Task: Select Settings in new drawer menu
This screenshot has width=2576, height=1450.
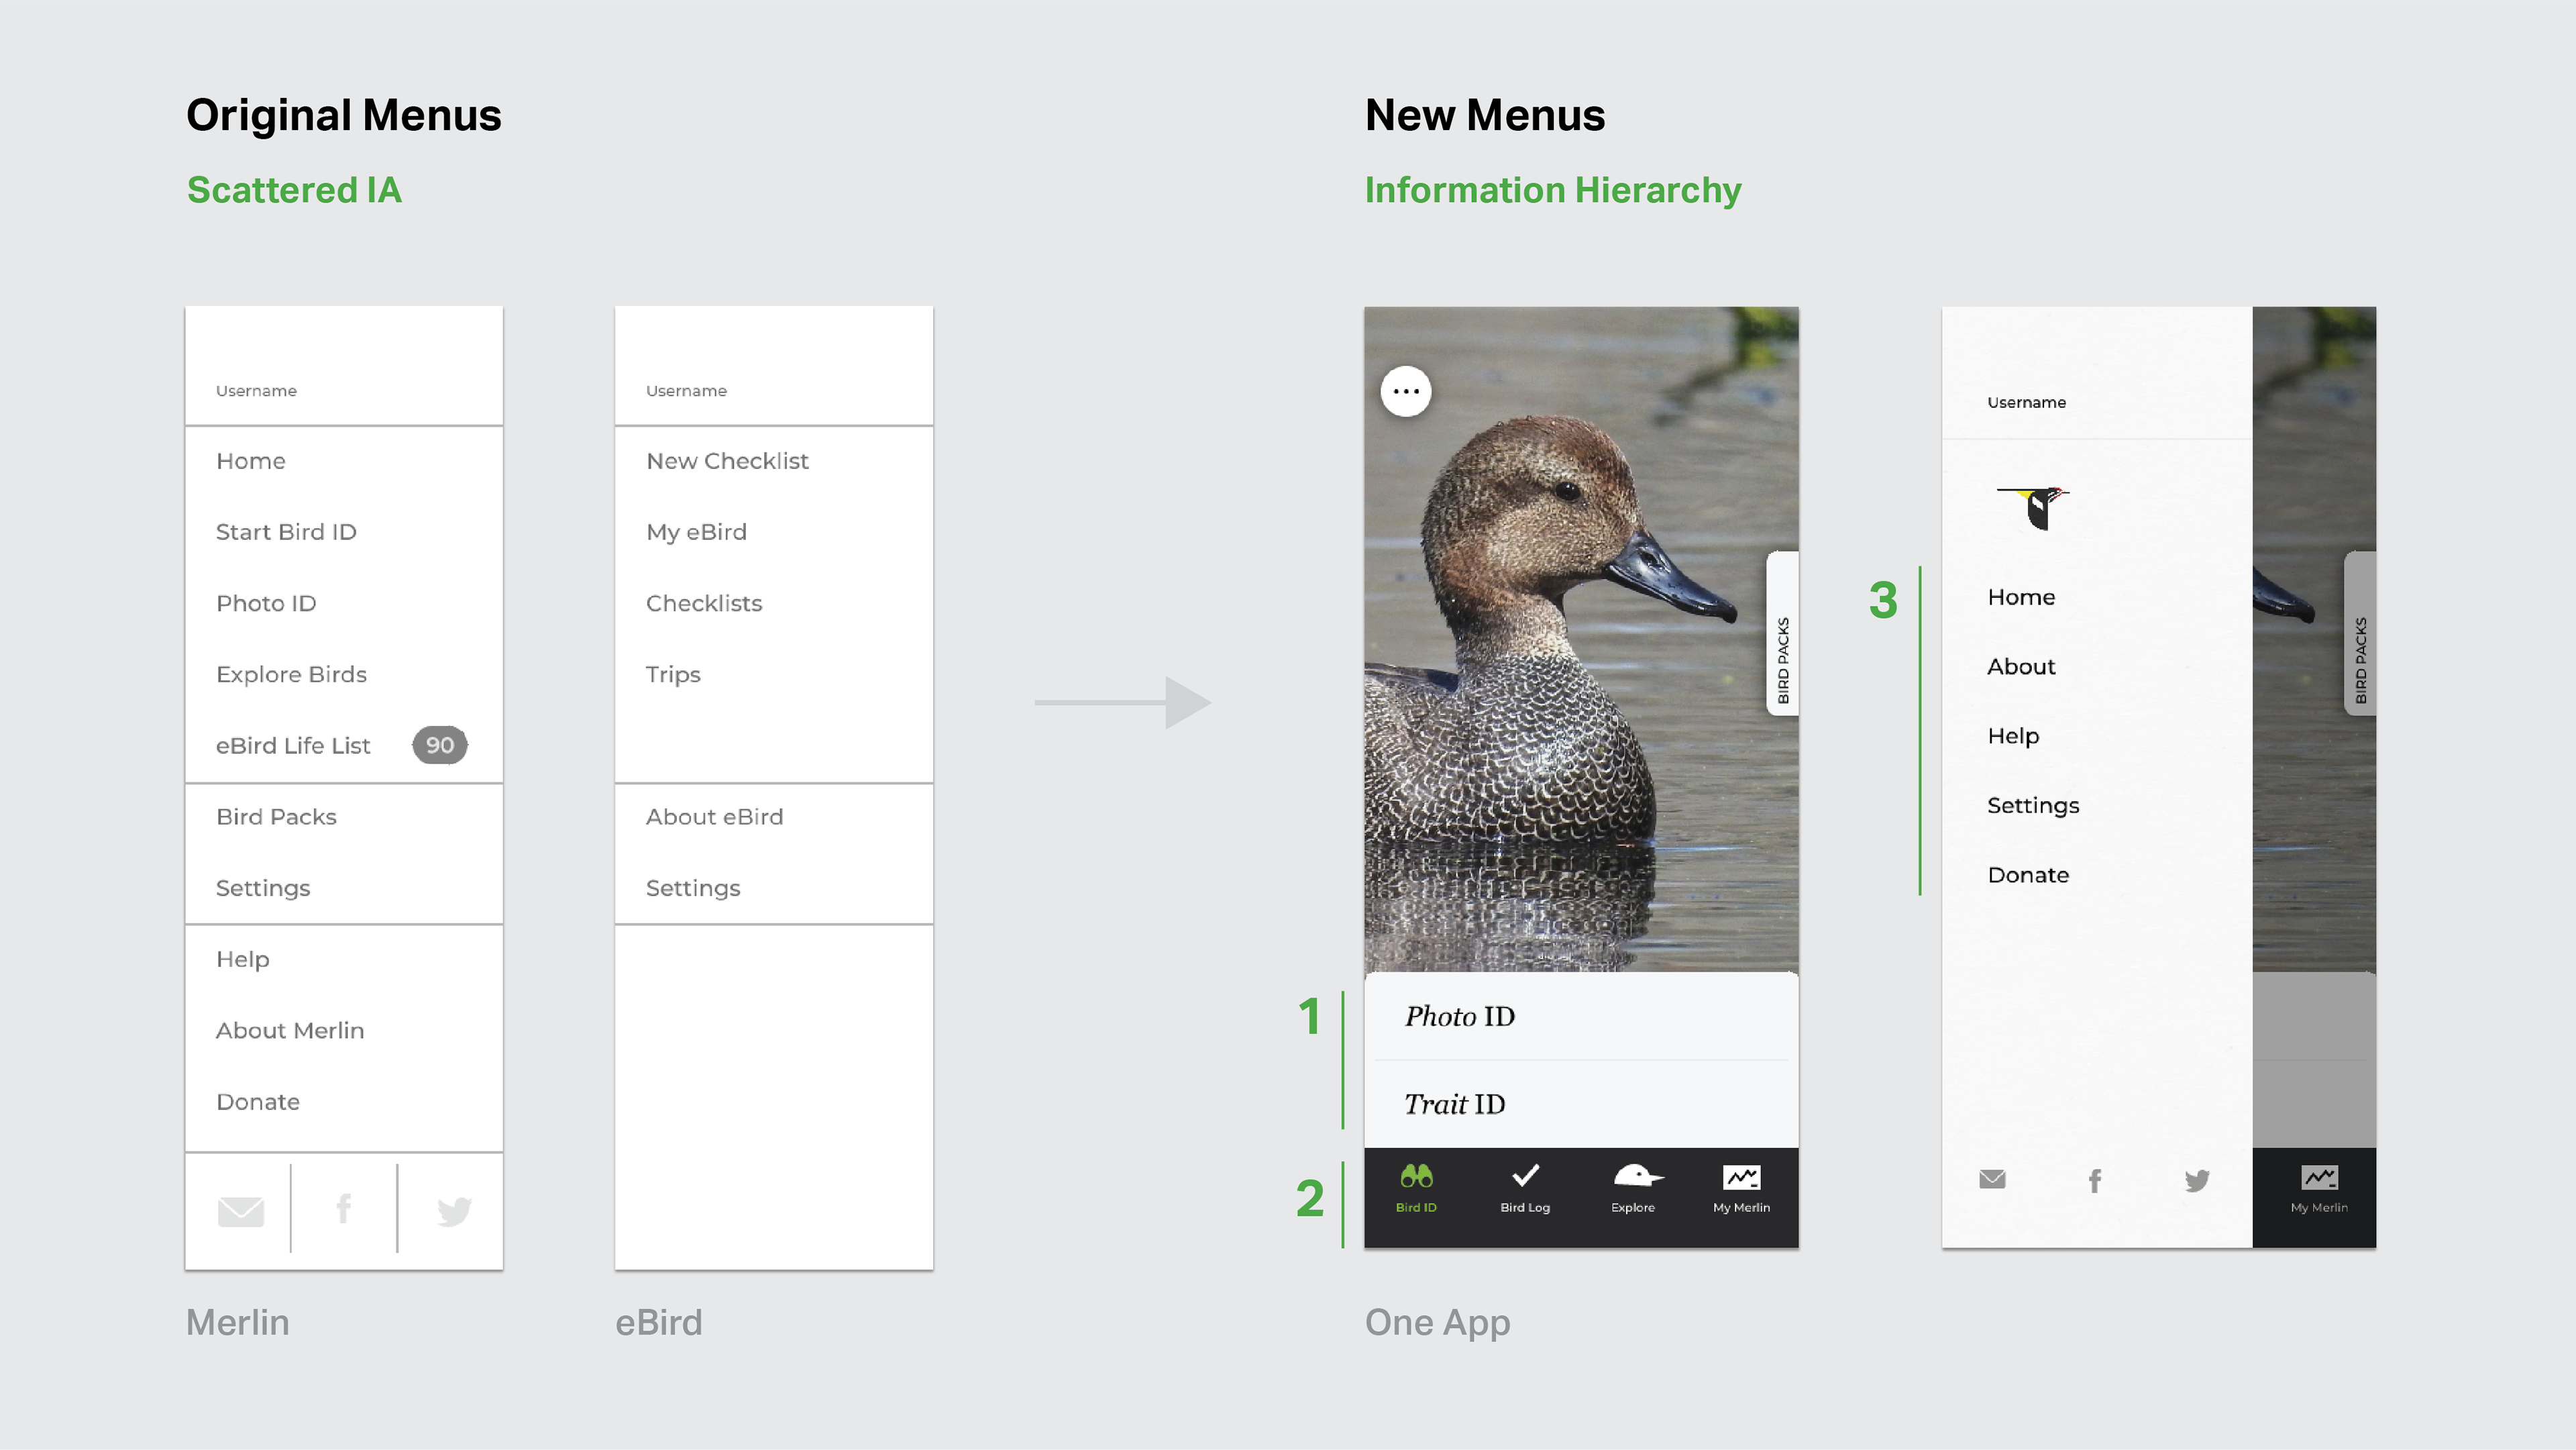Action: coord(2033,805)
